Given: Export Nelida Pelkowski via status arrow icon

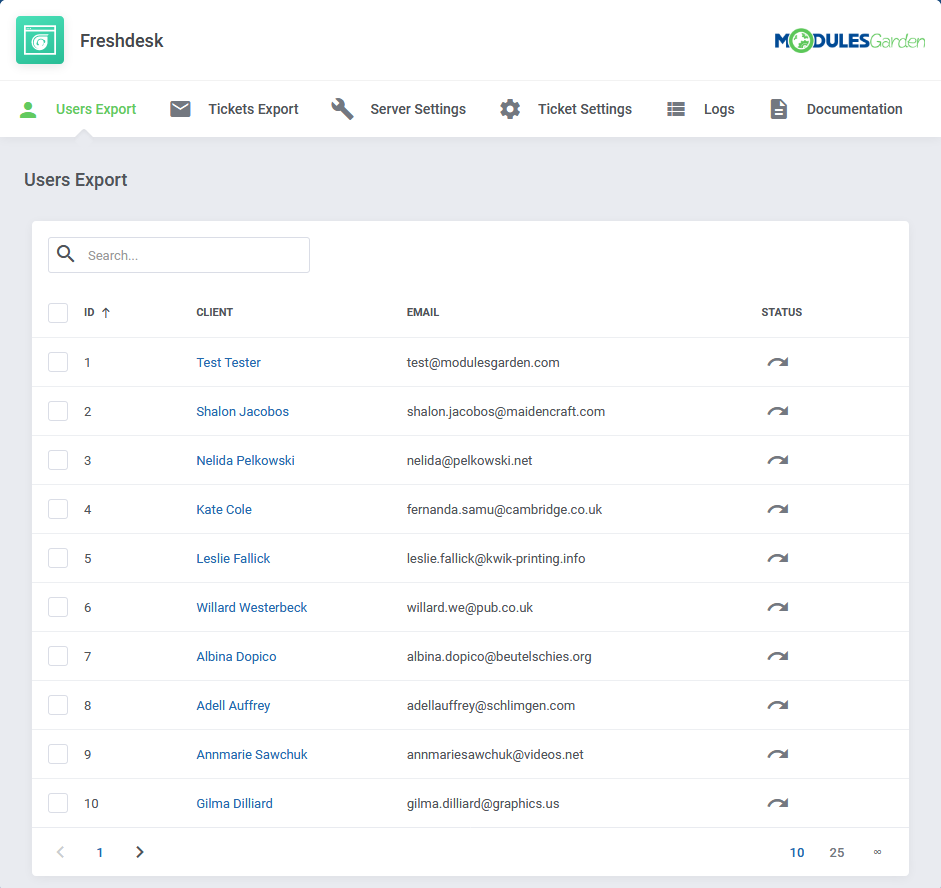Looking at the screenshot, I should coord(778,460).
